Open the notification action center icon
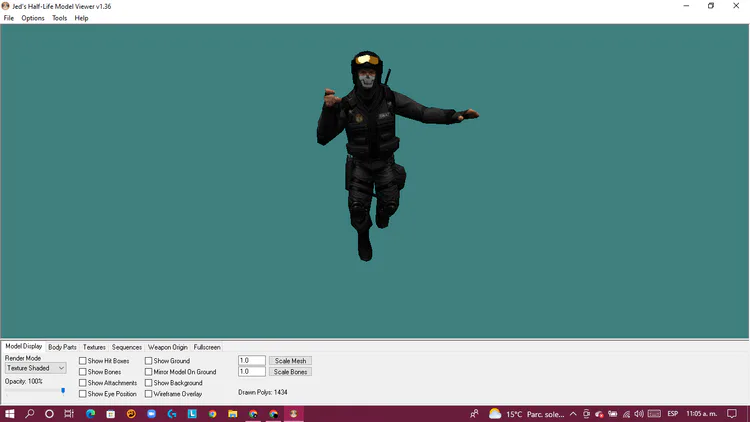This screenshot has height=422, width=750. [x=732, y=414]
